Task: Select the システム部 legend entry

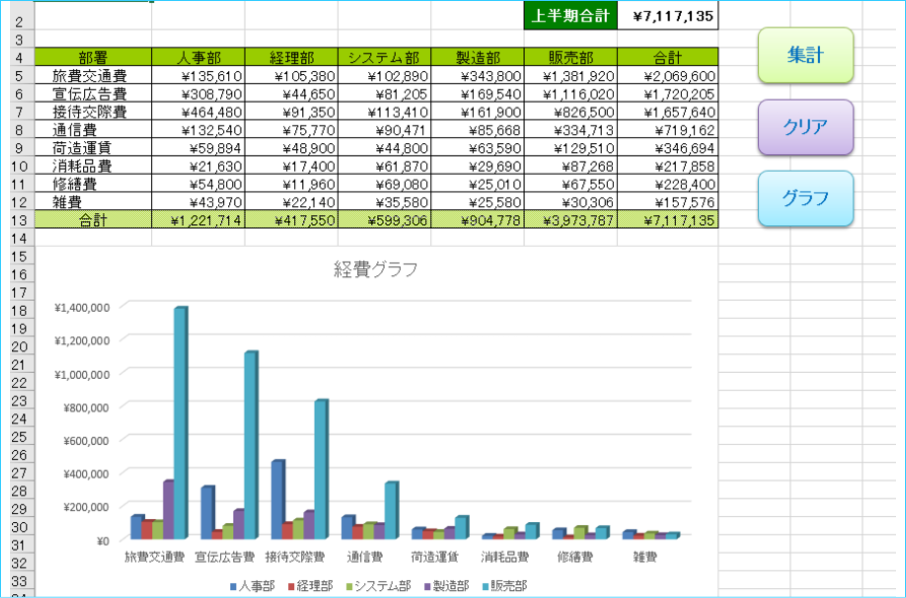Action: (378, 585)
